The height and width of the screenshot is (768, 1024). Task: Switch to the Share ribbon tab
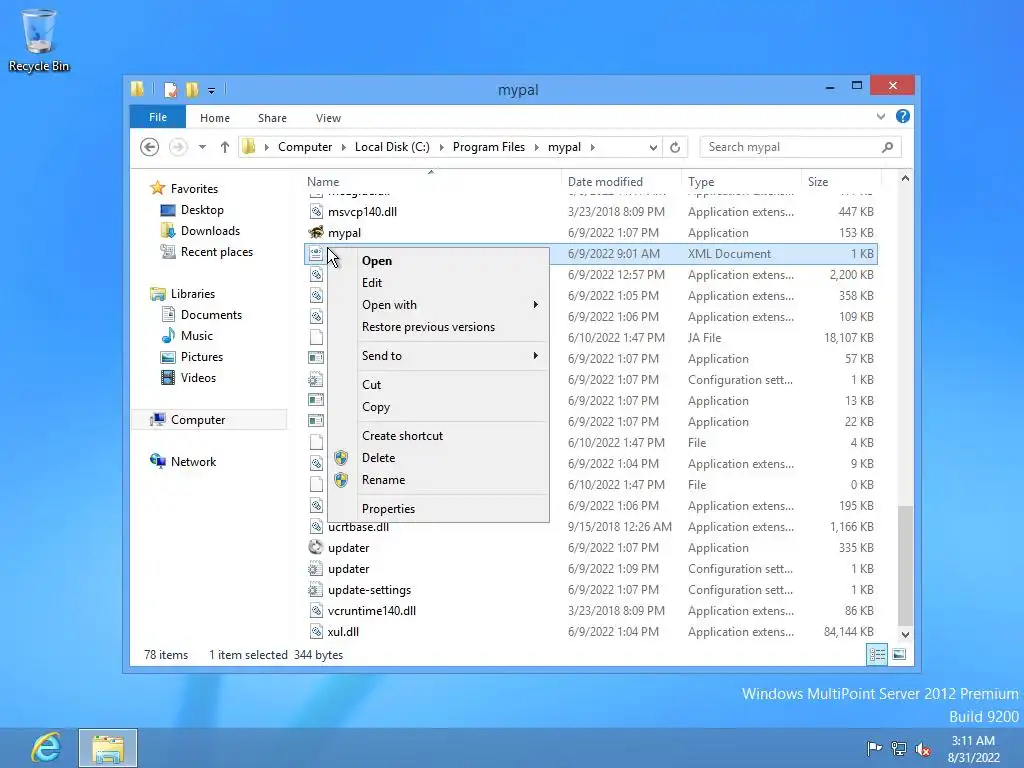coord(272,118)
